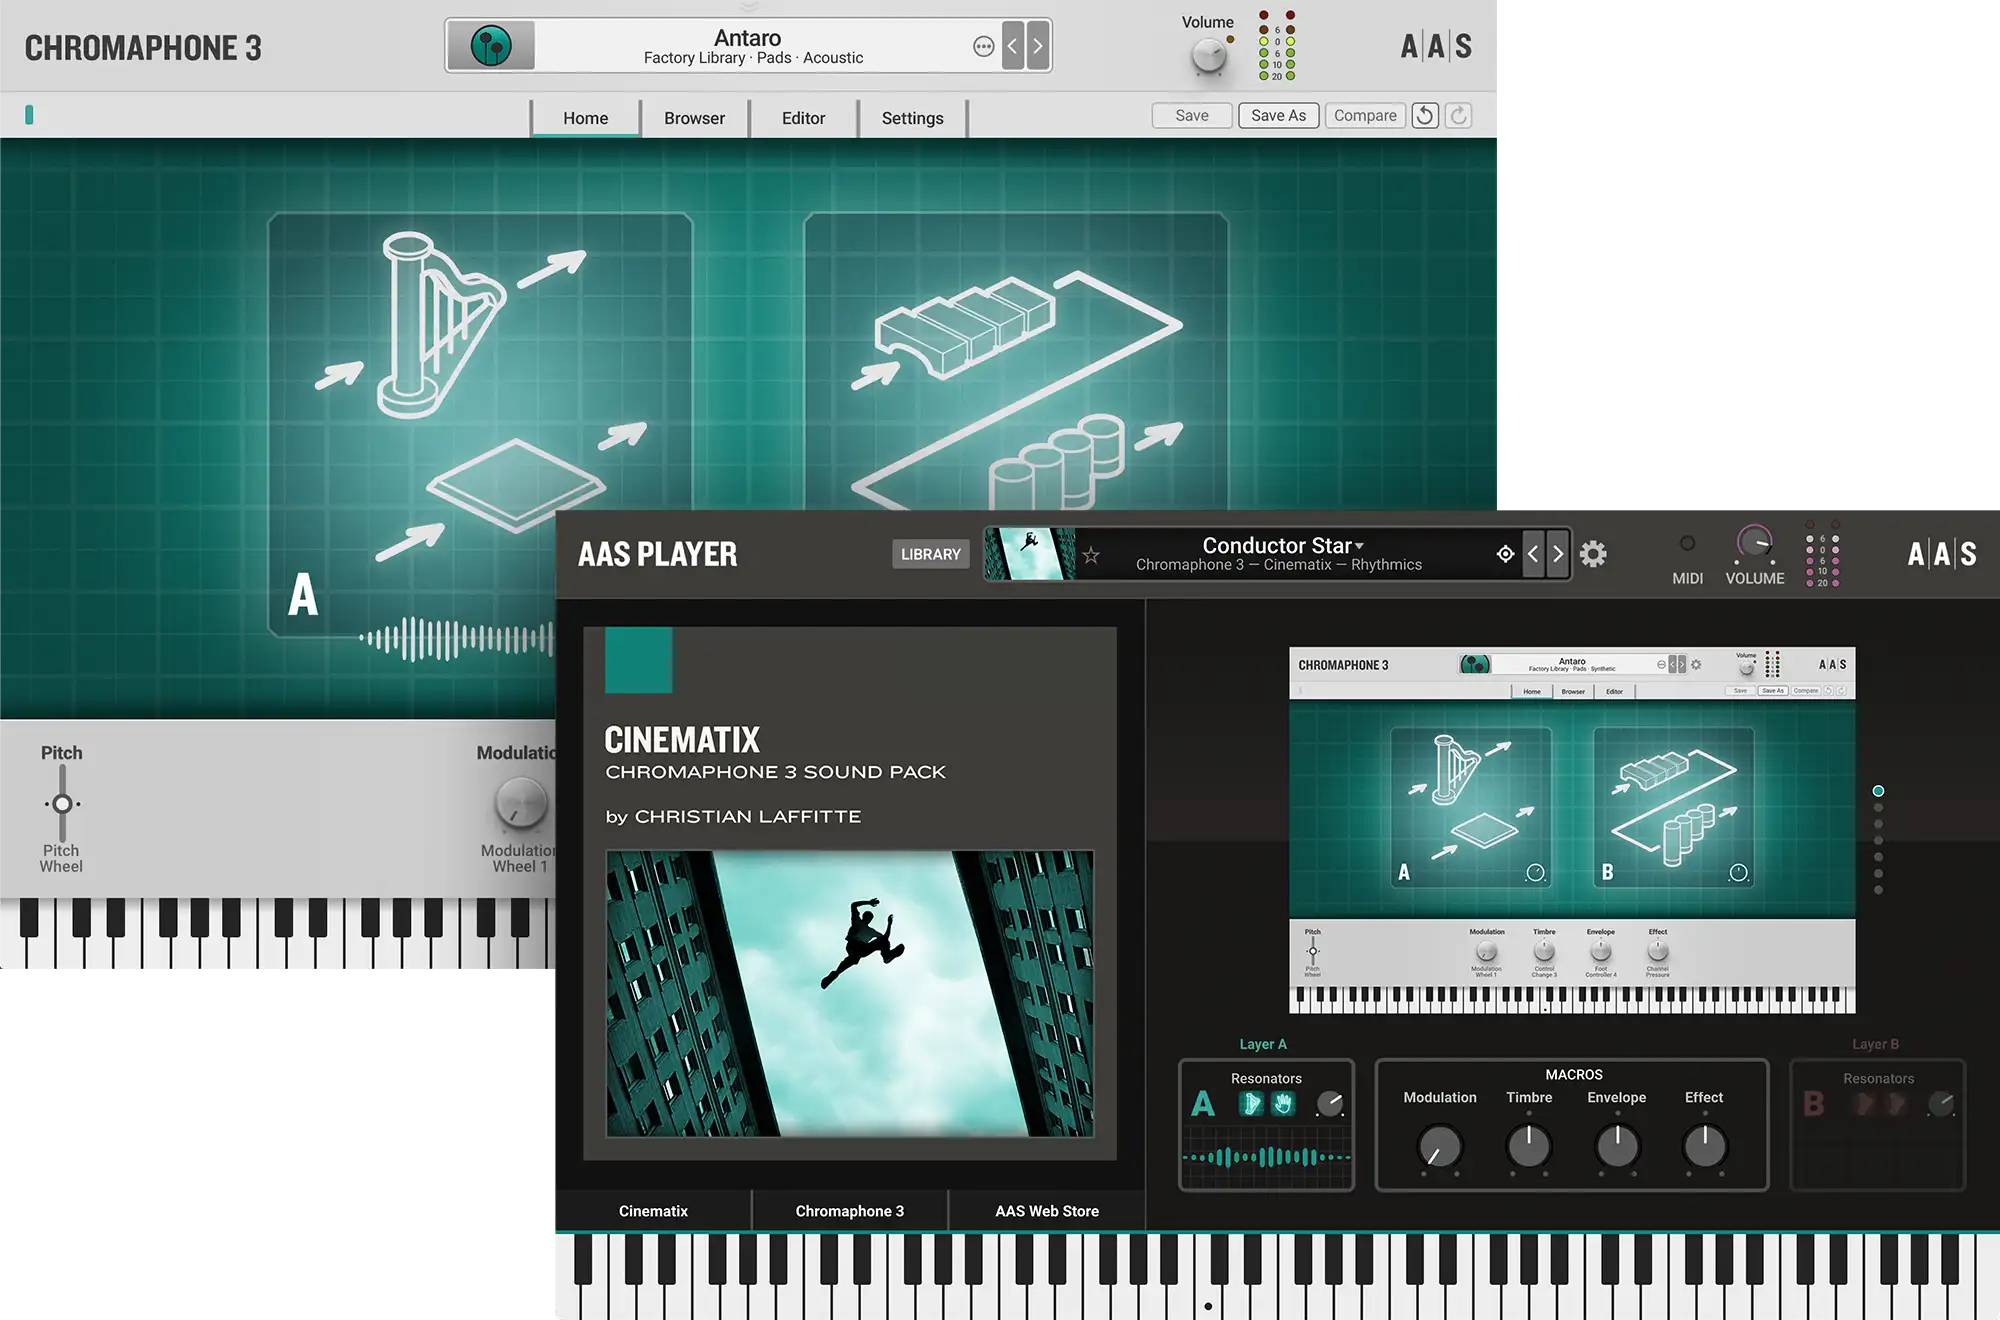Go to previous preset in Chromaphone 3
Image resolution: width=2000 pixels, height=1320 pixels.
click(1013, 46)
